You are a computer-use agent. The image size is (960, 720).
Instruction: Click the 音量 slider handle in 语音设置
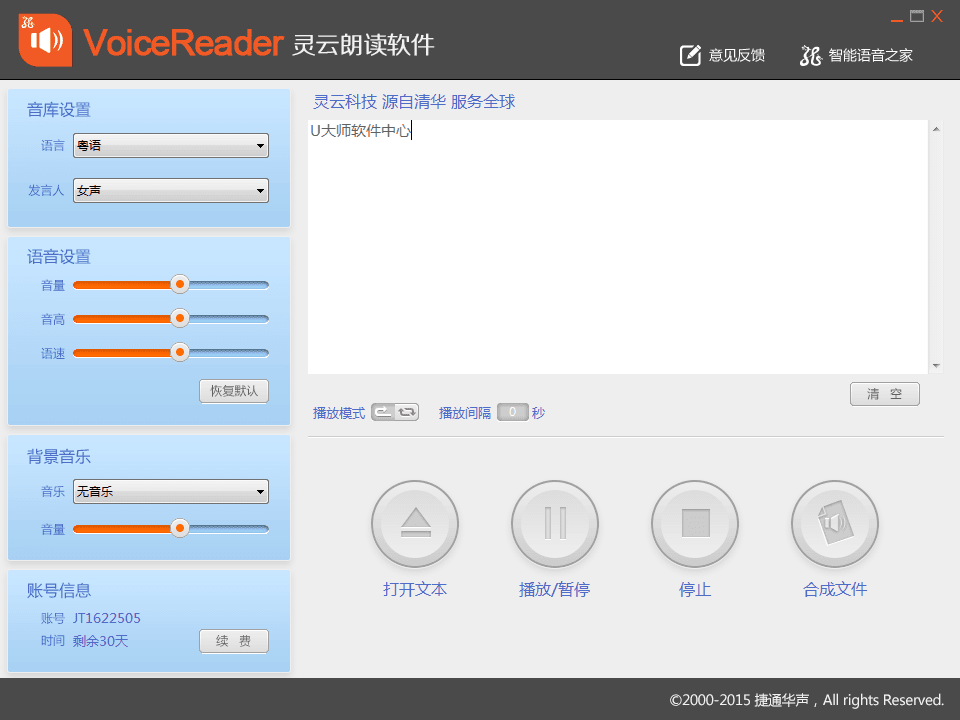tap(179, 284)
